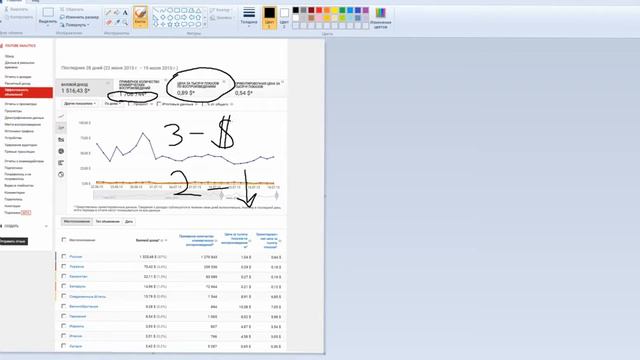Image resolution: width=640 pixels, height=360 pixels.
Task: Select the Pencil tool in Paint
Action: click(108, 13)
